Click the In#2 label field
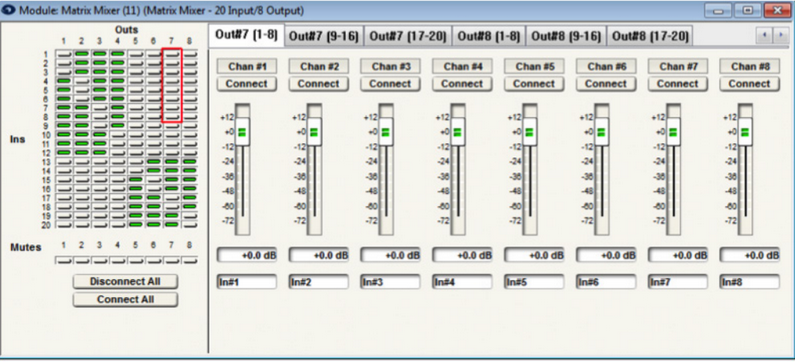 (x=319, y=282)
